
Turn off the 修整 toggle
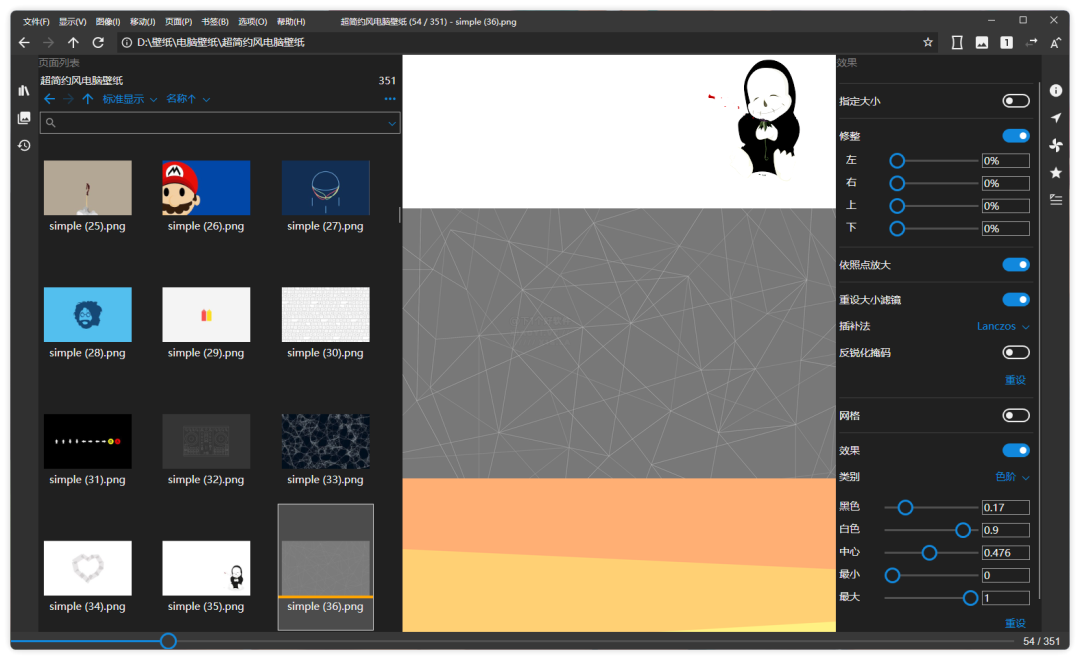click(1016, 136)
